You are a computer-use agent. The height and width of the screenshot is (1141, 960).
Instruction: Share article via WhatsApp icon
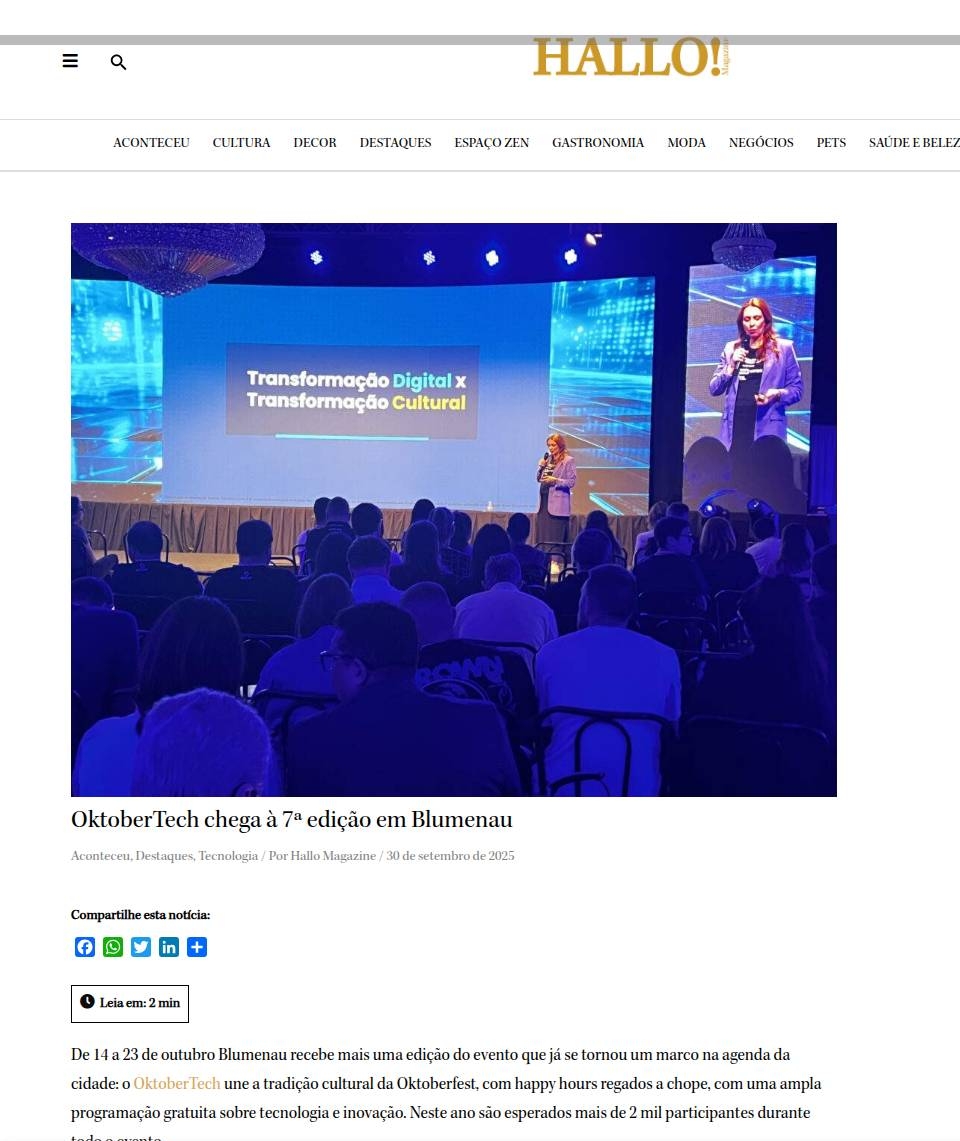coord(113,947)
